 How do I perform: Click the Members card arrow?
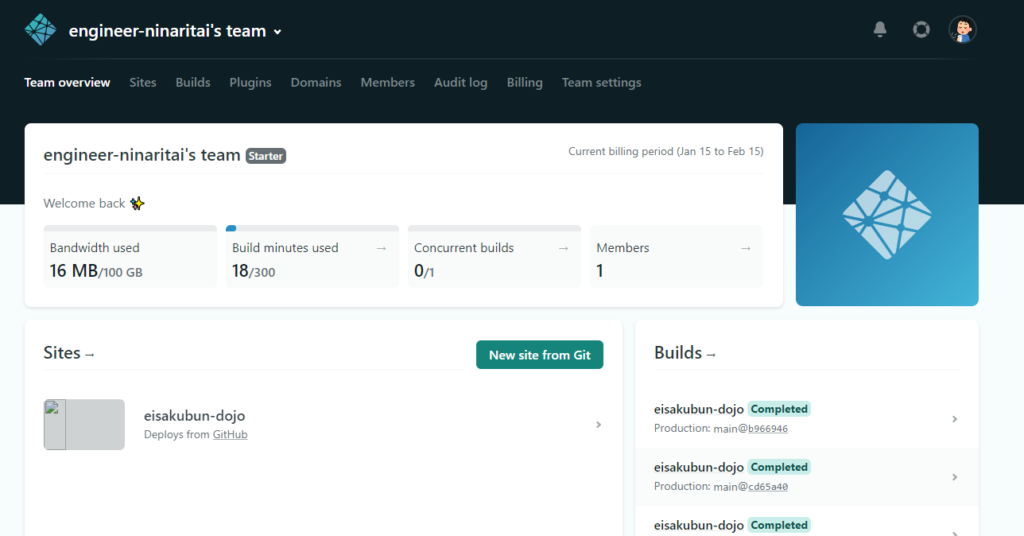(x=746, y=248)
